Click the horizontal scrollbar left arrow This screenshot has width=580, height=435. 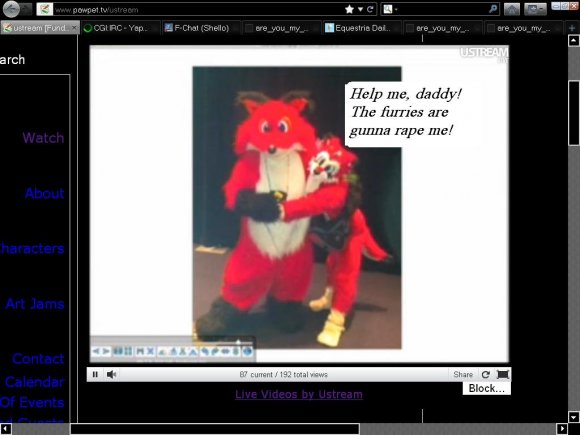(6, 429)
